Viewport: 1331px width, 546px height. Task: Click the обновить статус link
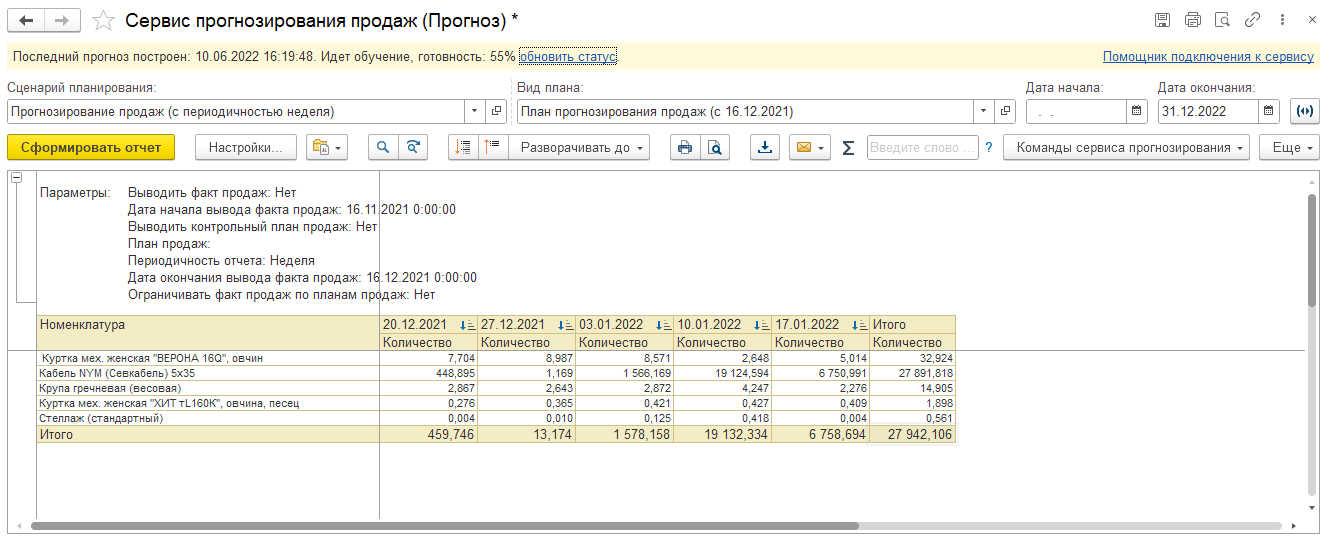(x=567, y=57)
